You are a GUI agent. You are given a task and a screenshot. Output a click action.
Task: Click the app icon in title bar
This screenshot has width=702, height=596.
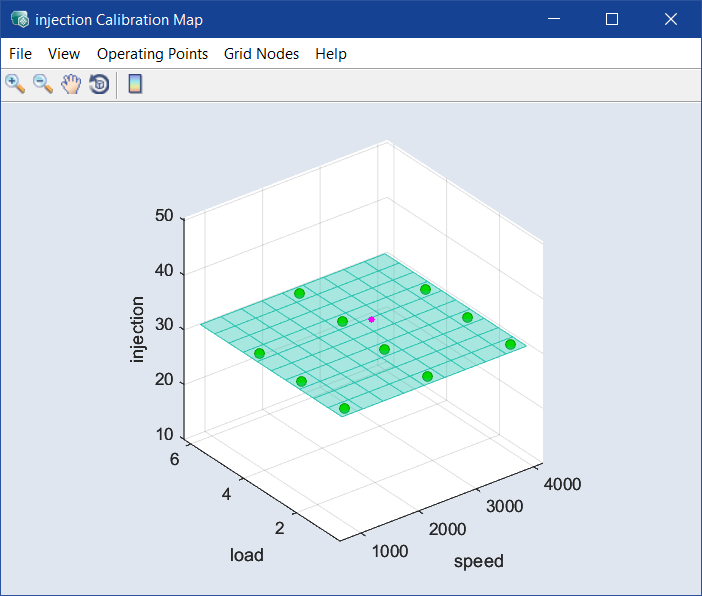point(19,19)
